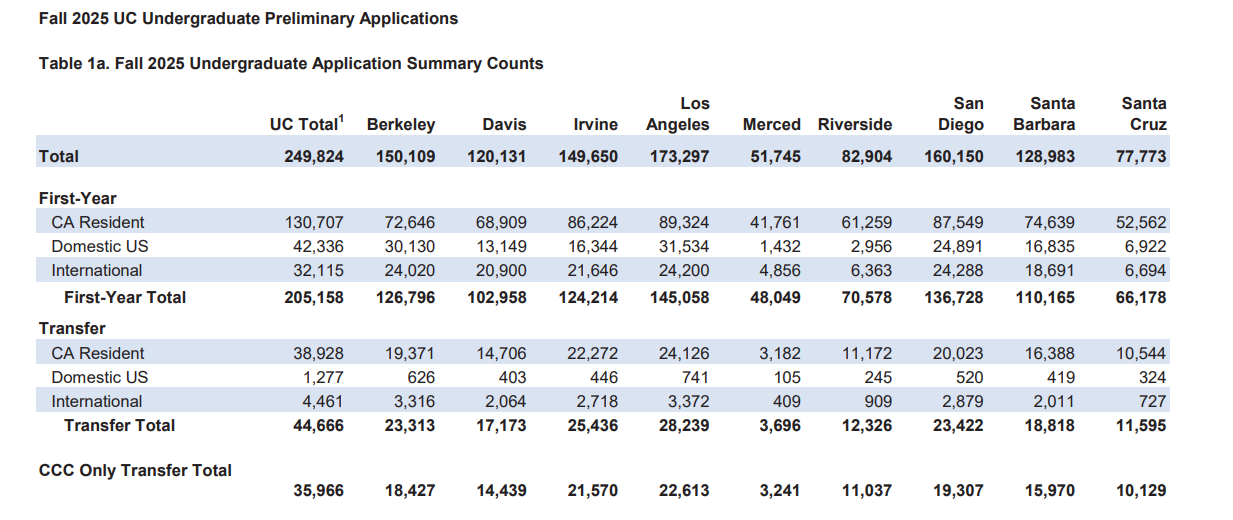Screen dimensions: 1233x520
Task: Select UC Total value 249,824
Action: tap(314, 157)
